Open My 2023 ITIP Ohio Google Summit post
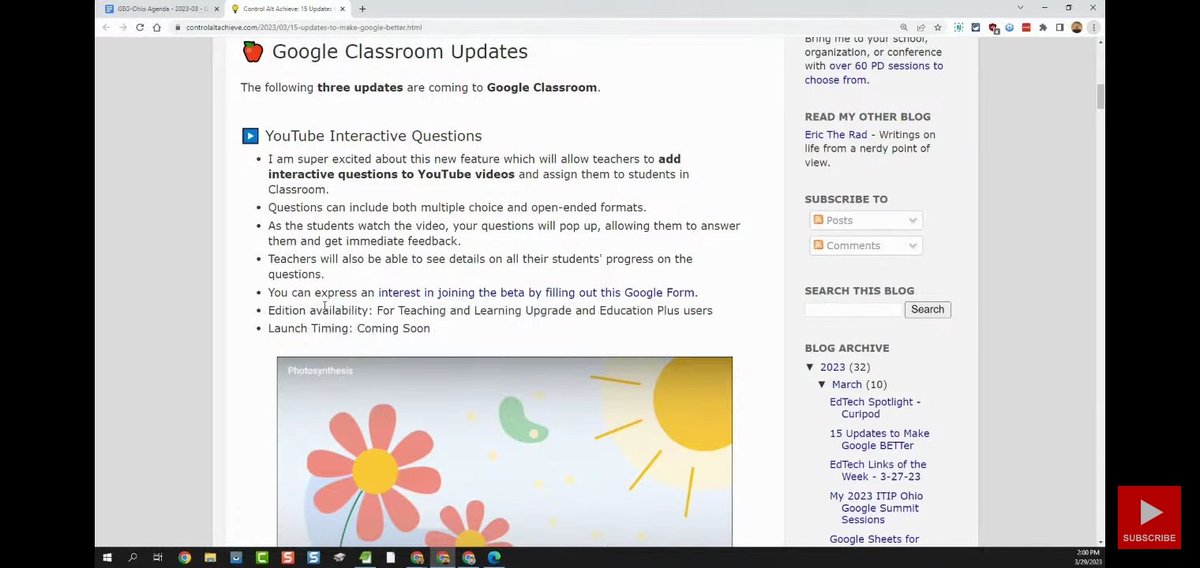 pyautogui.click(x=876, y=508)
